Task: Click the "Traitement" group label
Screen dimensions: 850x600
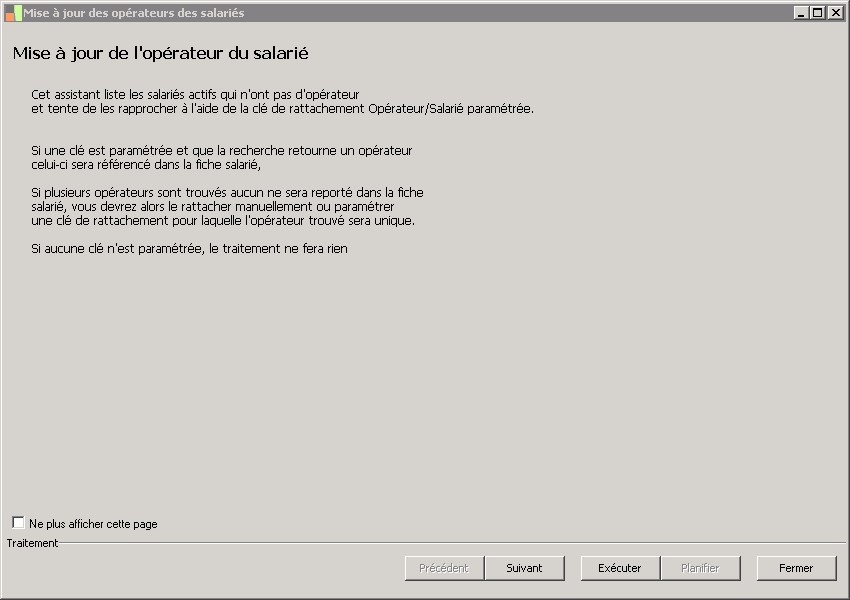Action: click(x=32, y=543)
